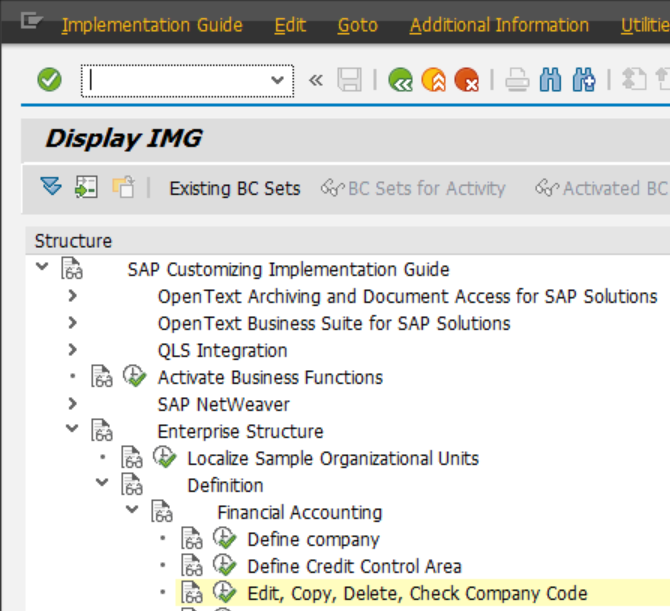Execute Localize Sample Organizational Units activity icon
Screen dimensions: 670x611
tap(164, 457)
